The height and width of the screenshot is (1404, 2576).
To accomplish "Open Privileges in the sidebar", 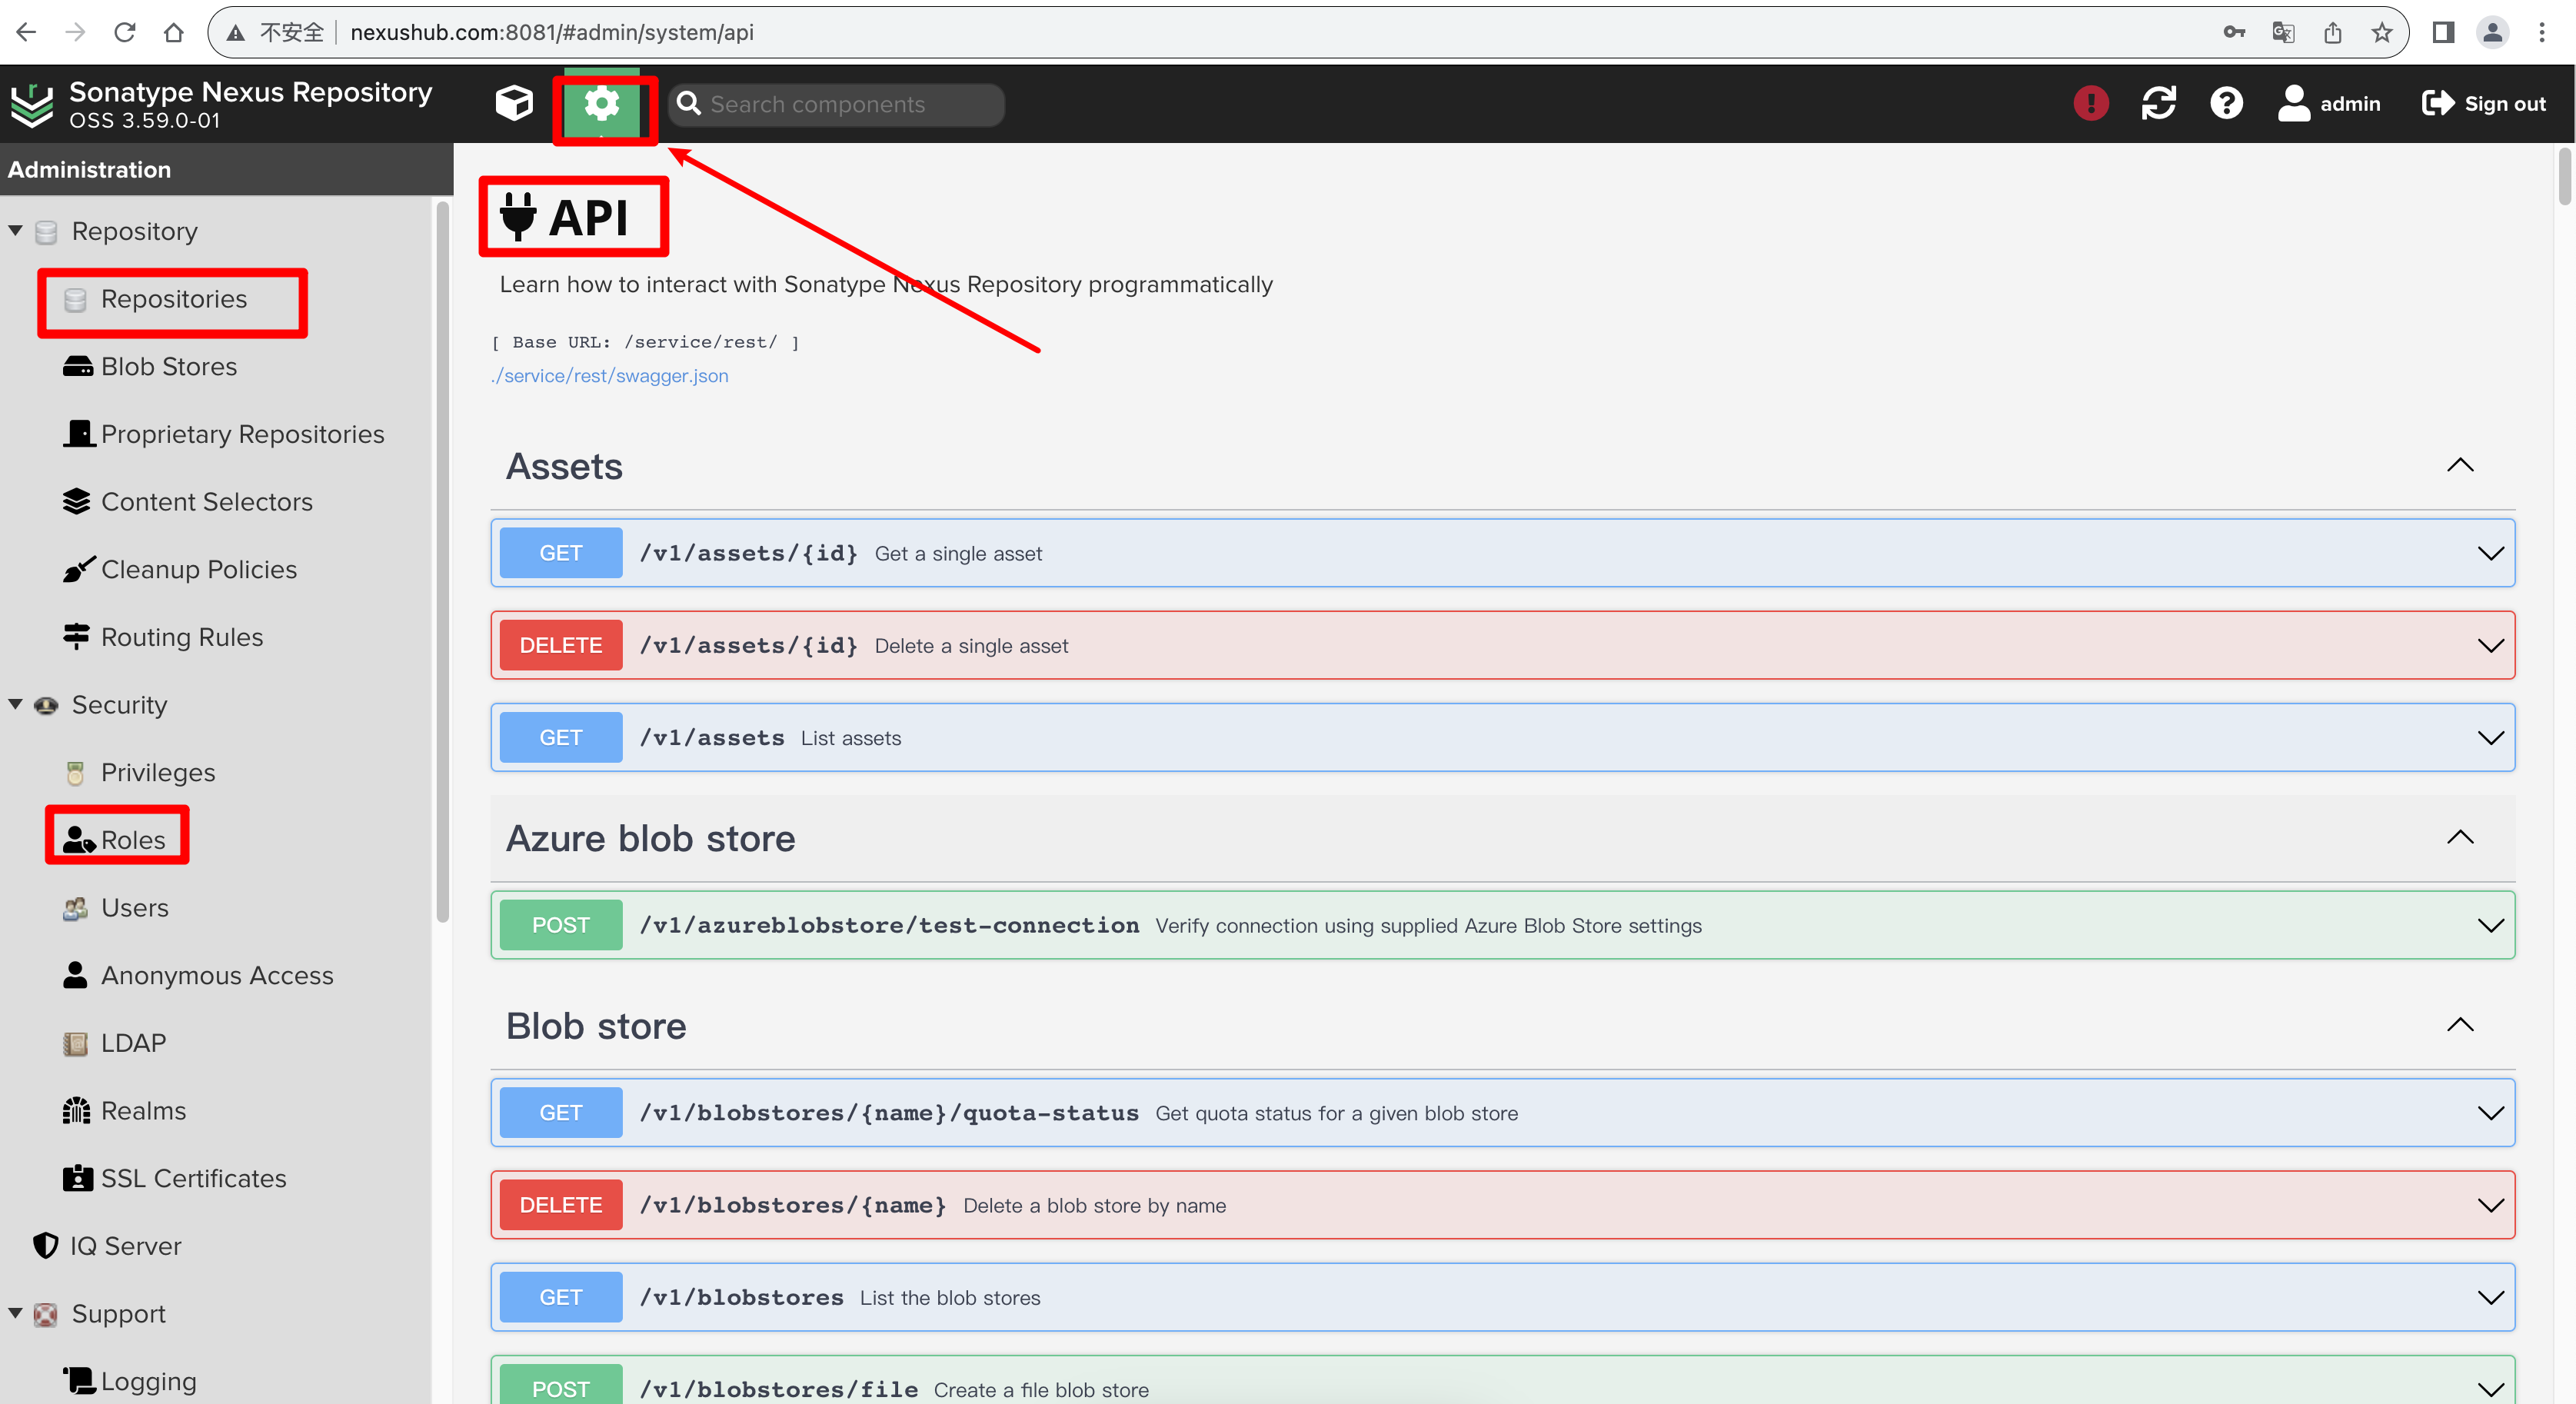I will tap(139, 772).
